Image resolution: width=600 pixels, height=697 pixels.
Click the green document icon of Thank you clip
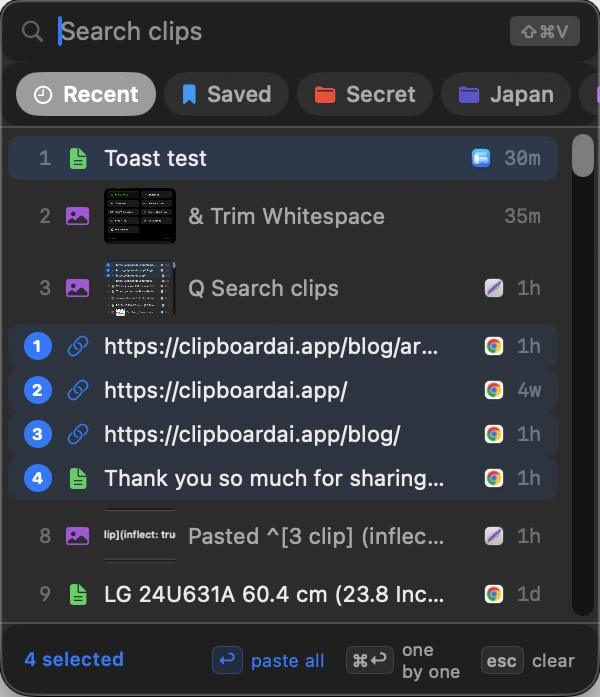[x=78, y=479]
